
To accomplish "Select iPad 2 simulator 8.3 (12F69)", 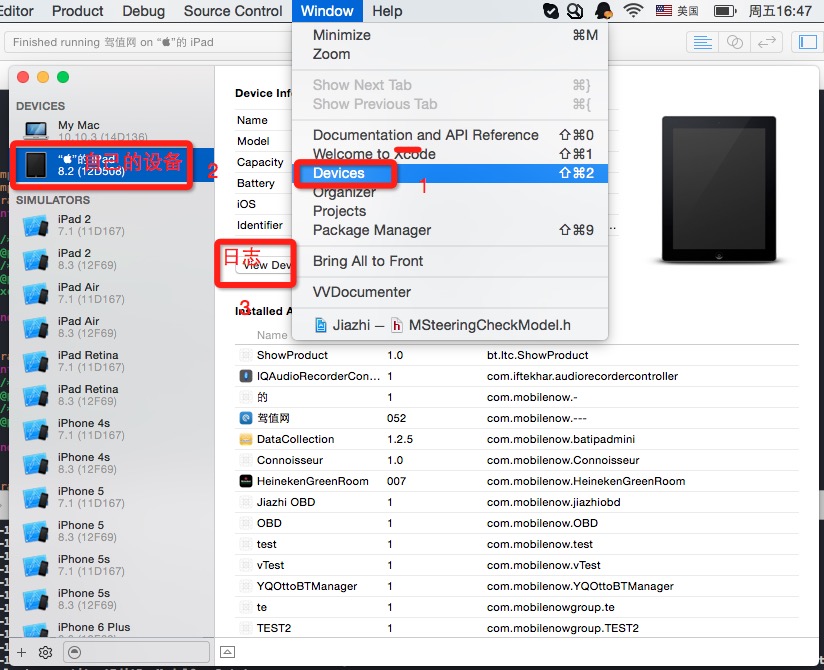I will point(112,259).
